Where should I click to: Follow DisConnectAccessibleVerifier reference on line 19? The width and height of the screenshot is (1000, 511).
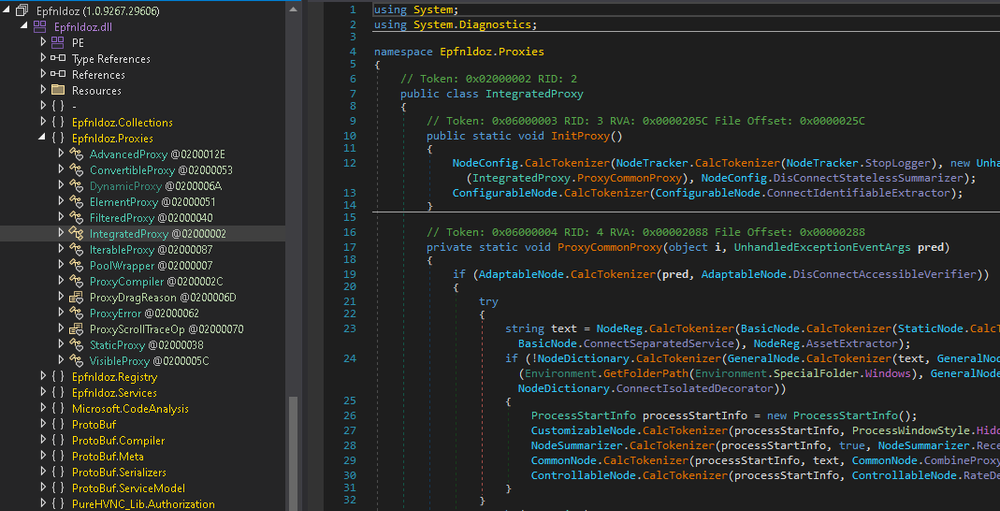pyautogui.click(x=884, y=274)
